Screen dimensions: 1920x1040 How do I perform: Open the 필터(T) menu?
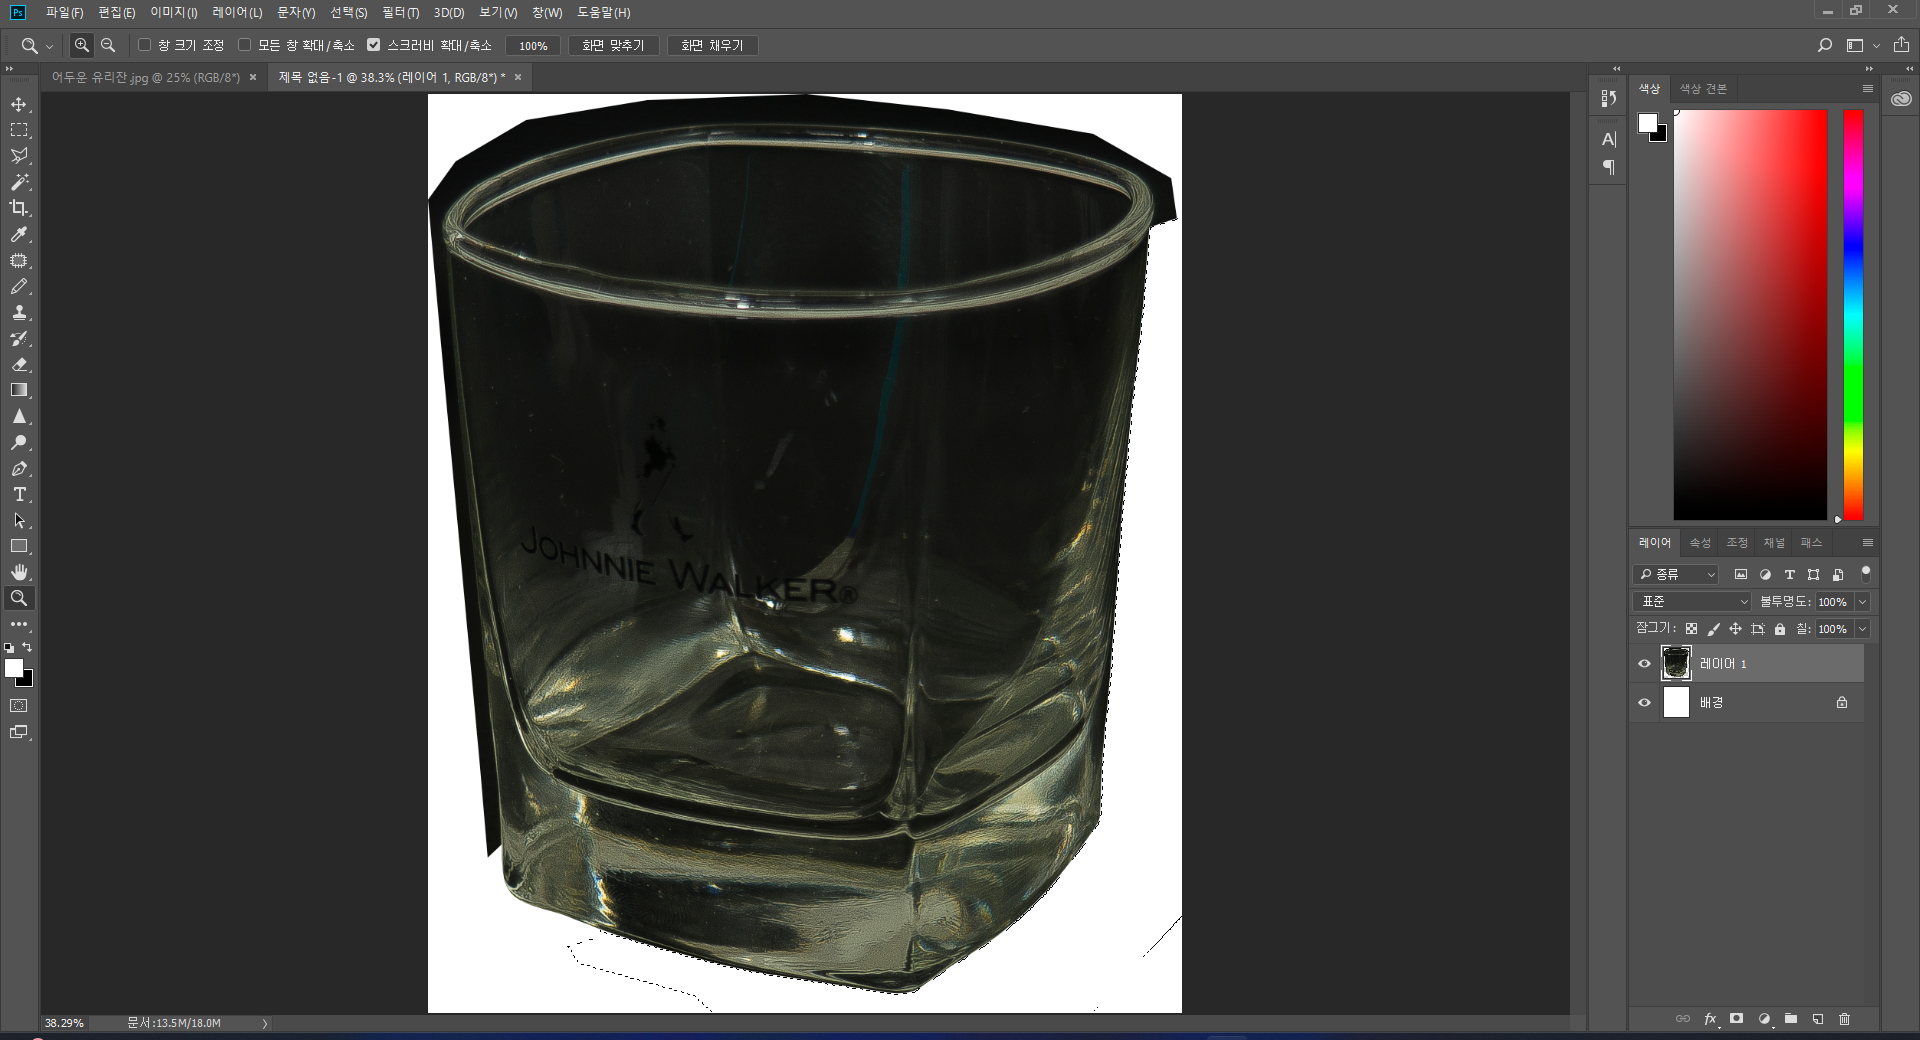point(400,12)
